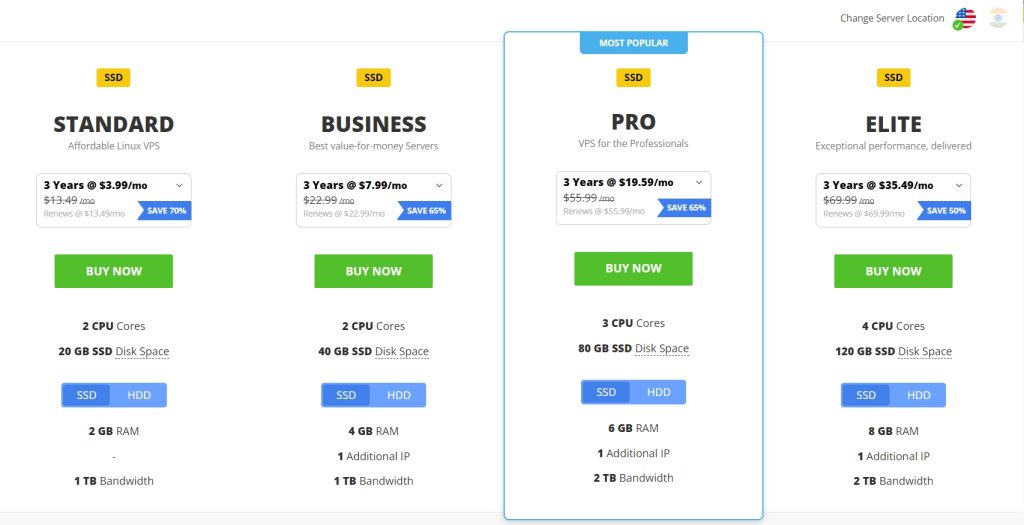The width and height of the screenshot is (1024, 525).
Task: Open the Standard plan billing term dropdown
Action: click(x=179, y=185)
